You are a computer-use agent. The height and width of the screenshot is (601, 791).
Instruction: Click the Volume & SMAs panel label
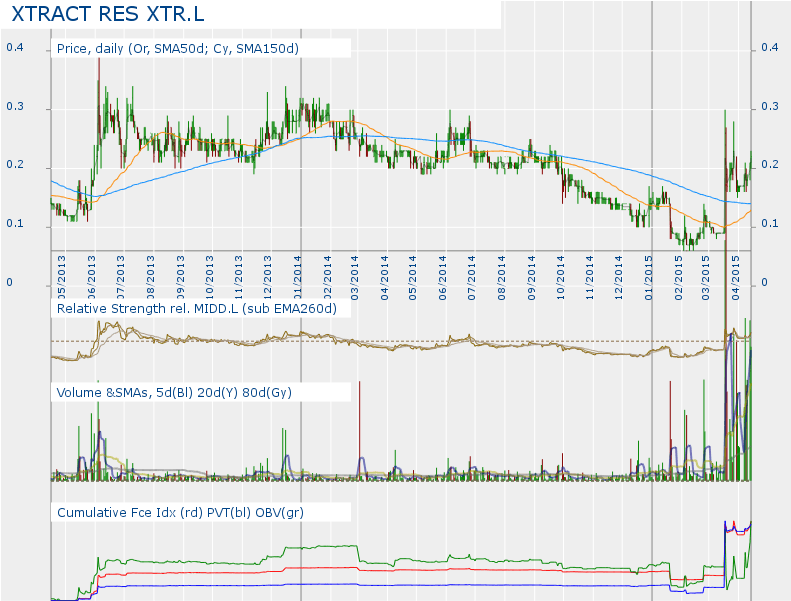tap(174, 393)
